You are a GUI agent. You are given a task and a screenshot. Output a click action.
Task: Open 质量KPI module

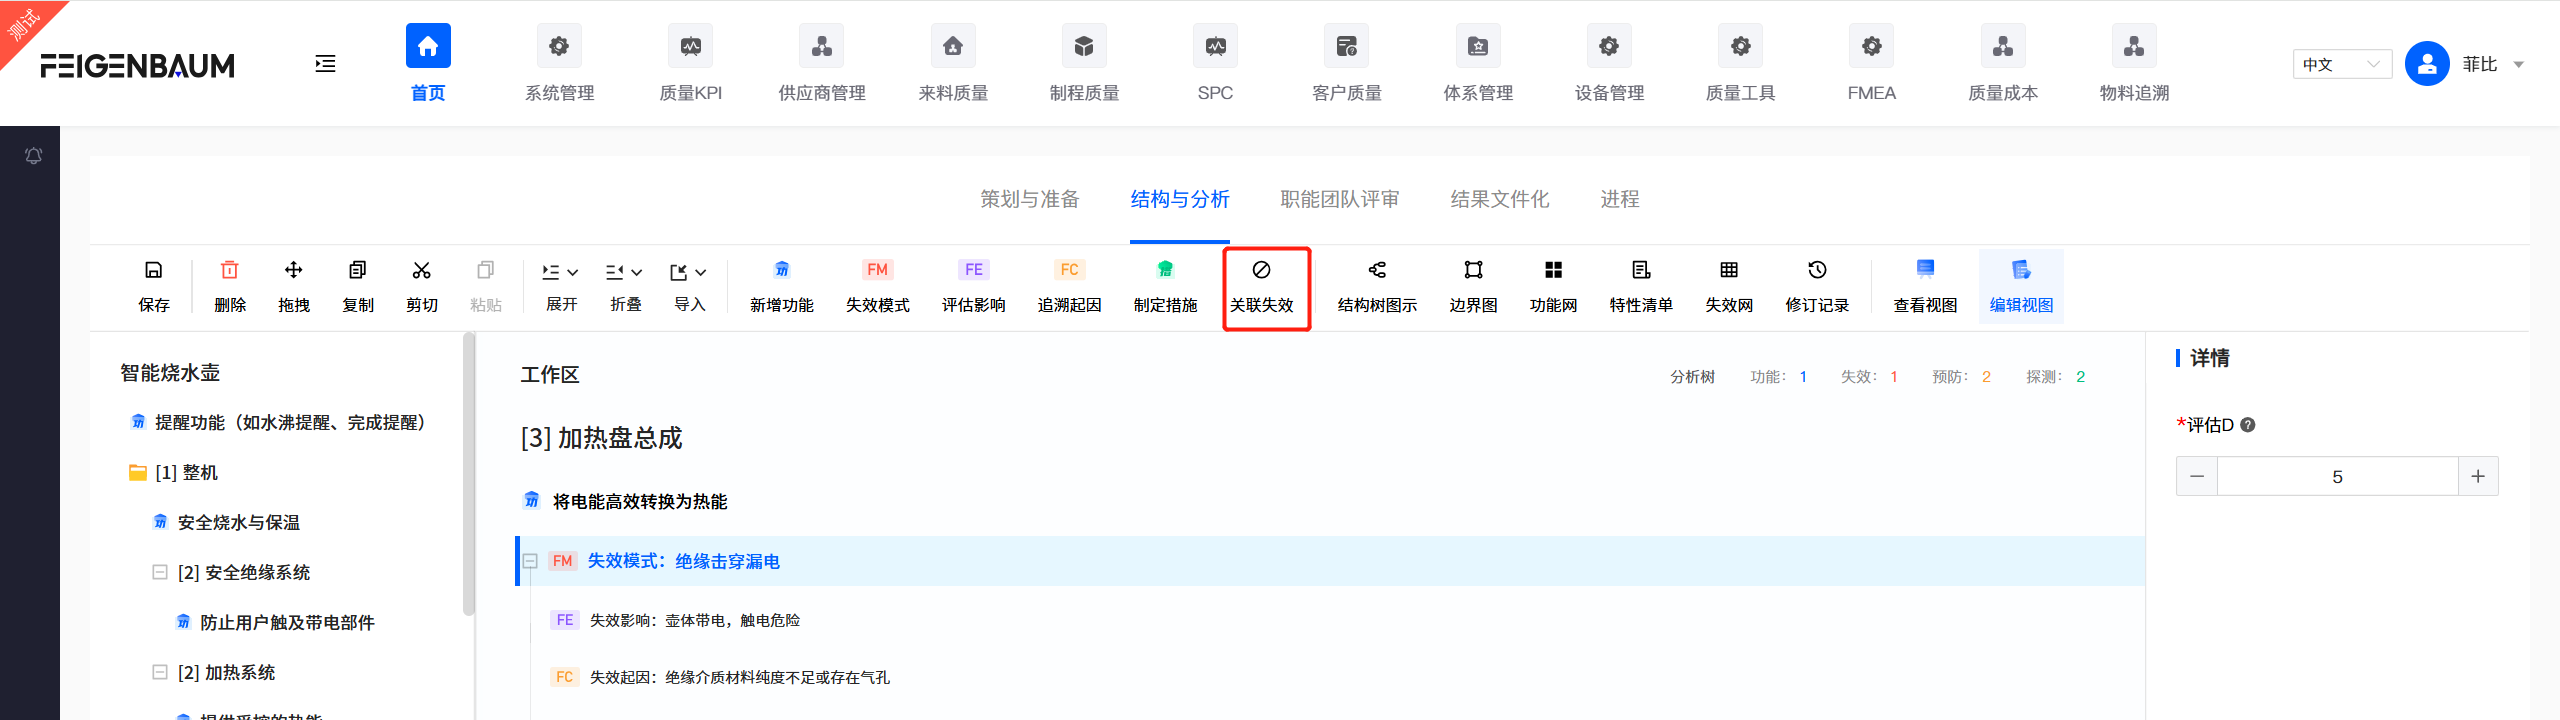(x=690, y=65)
